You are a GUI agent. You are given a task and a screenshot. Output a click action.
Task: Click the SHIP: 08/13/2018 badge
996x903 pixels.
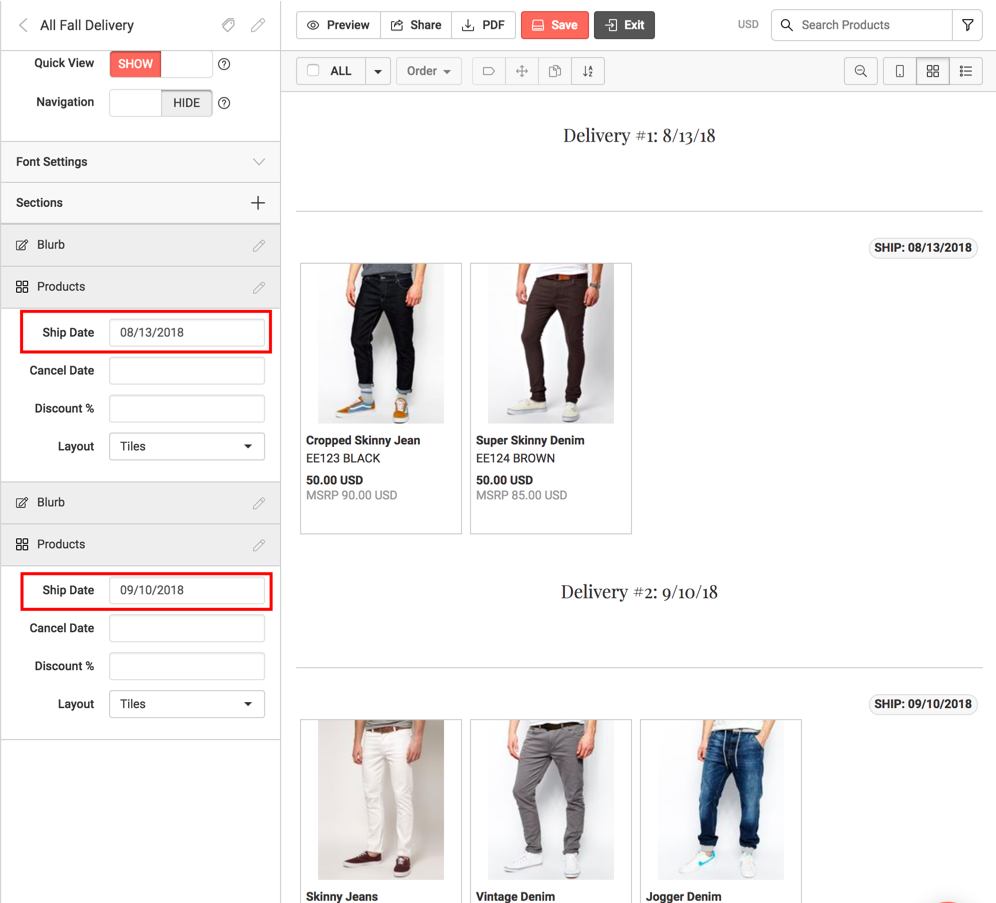(x=923, y=248)
